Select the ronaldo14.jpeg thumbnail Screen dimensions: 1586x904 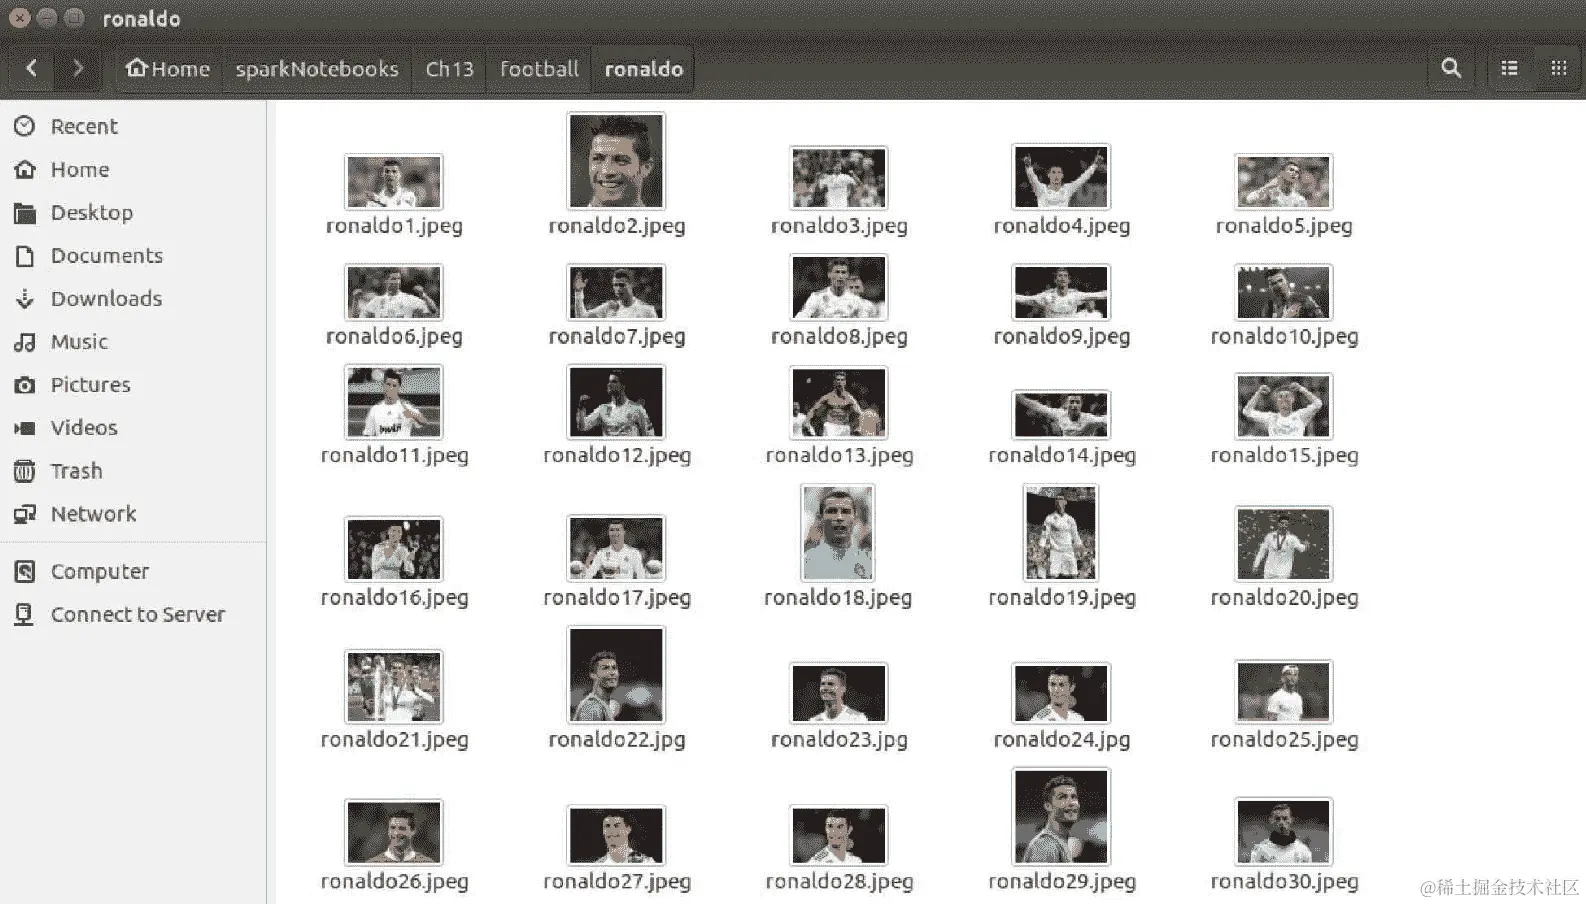tap(1061, 415)
